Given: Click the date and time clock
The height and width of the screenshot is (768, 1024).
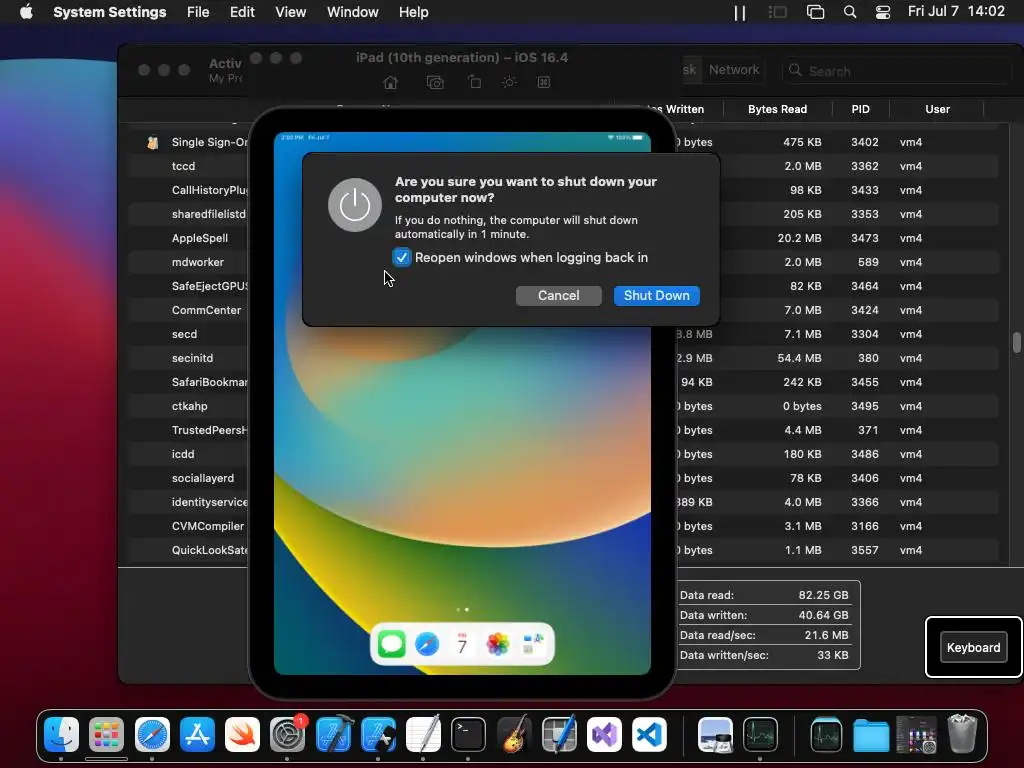Looking at the screenshot, I should click(956, 11).
